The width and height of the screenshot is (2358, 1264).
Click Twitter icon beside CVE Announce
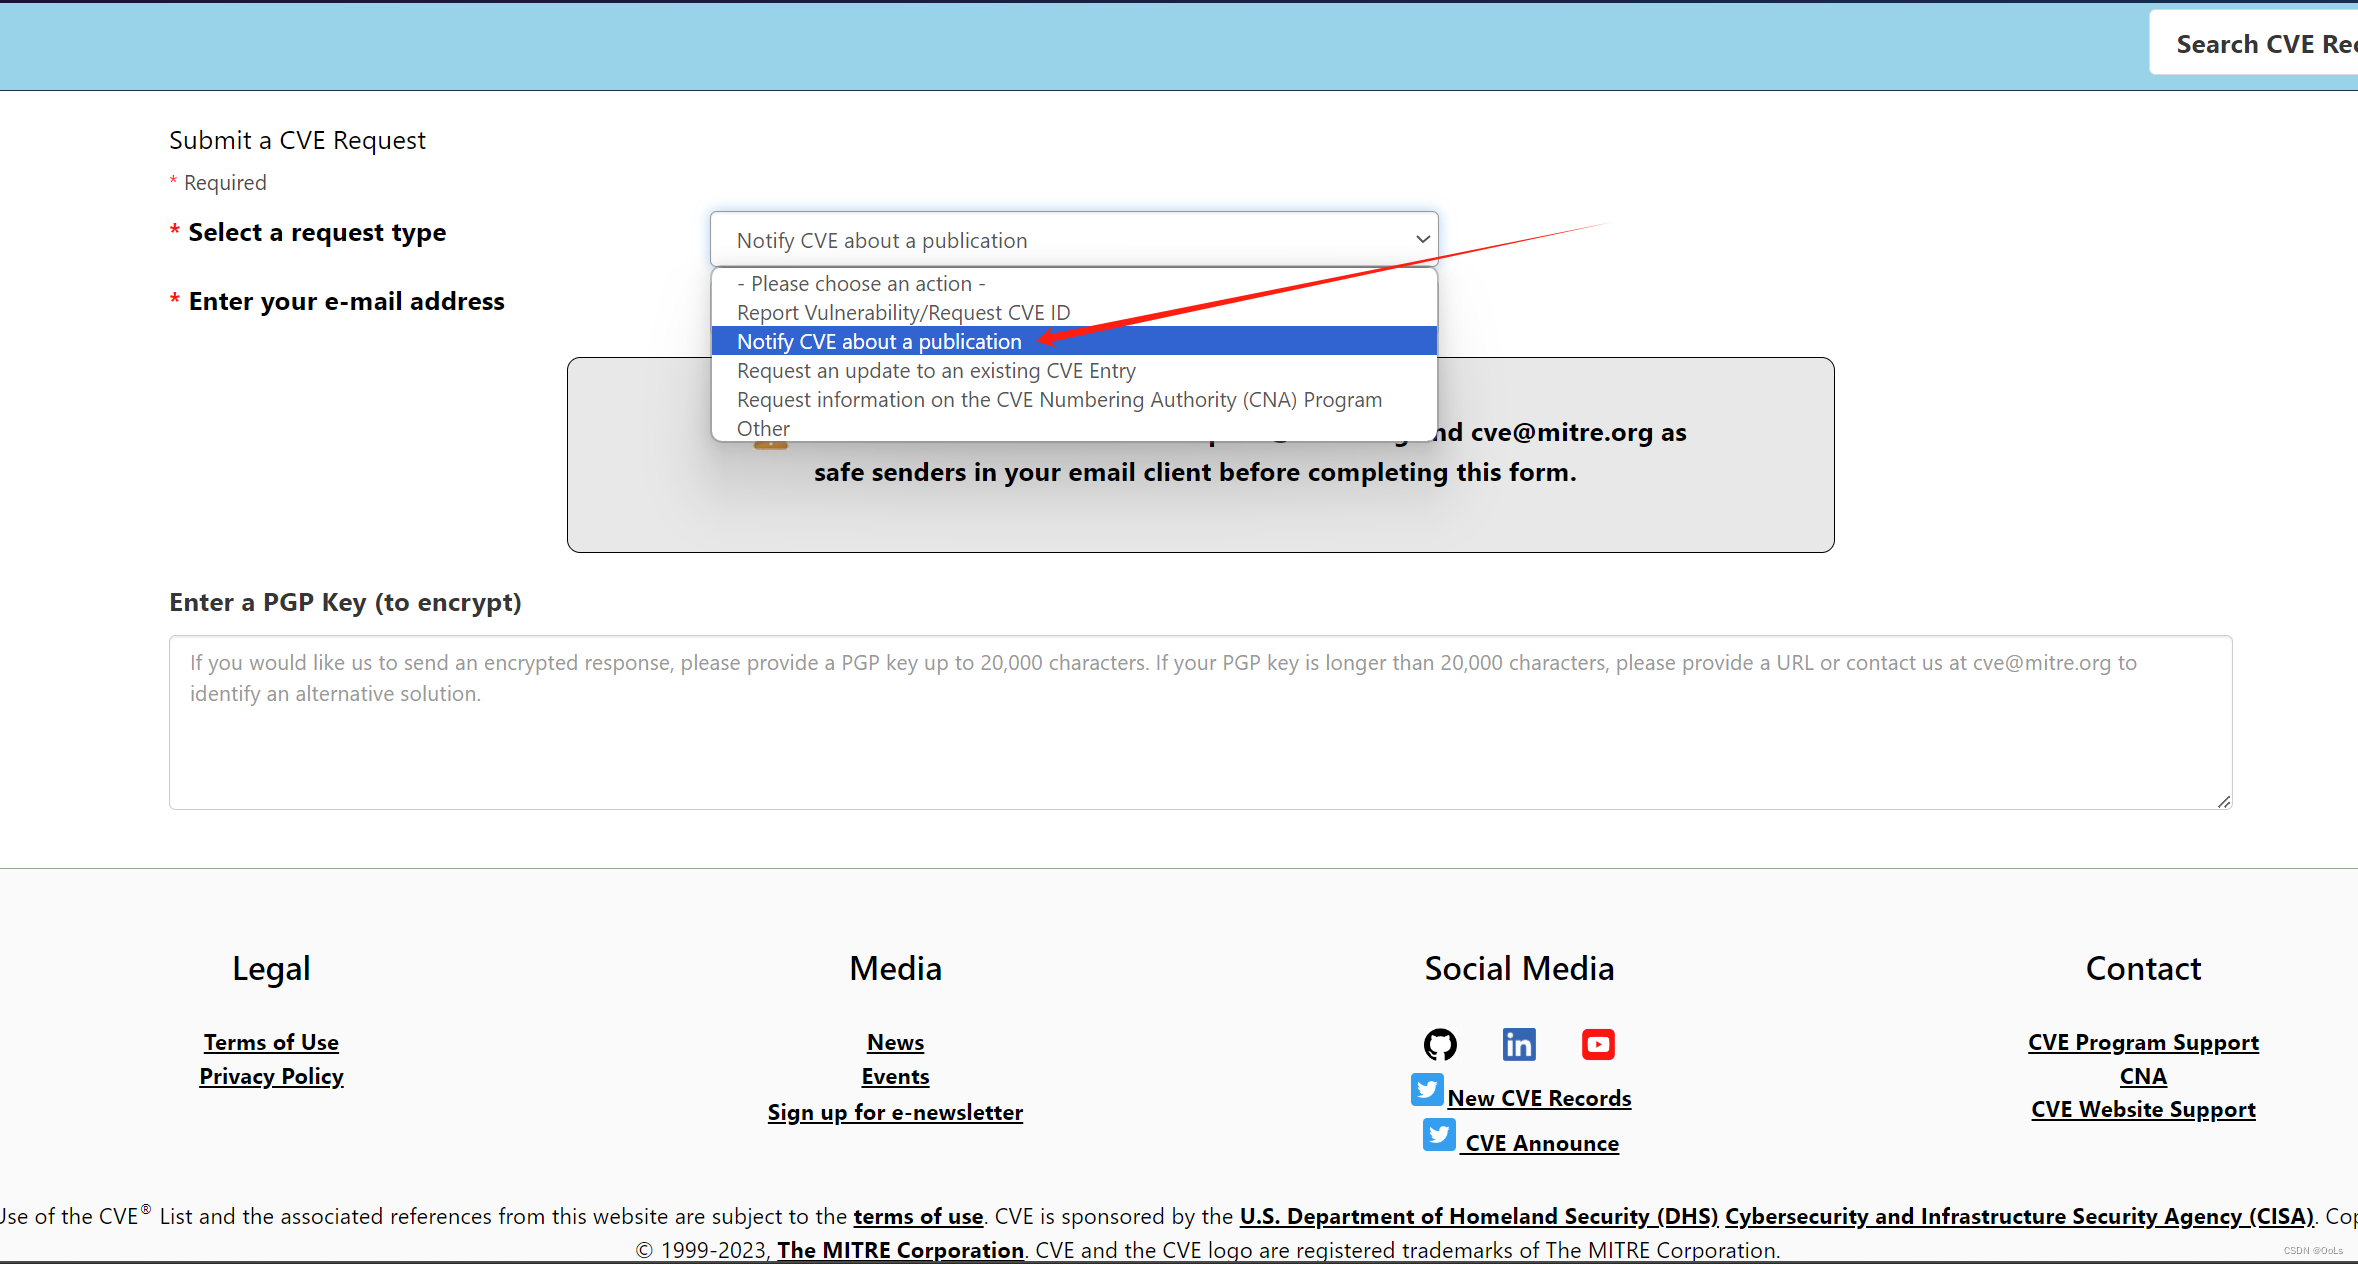tap(1439, 1135)
